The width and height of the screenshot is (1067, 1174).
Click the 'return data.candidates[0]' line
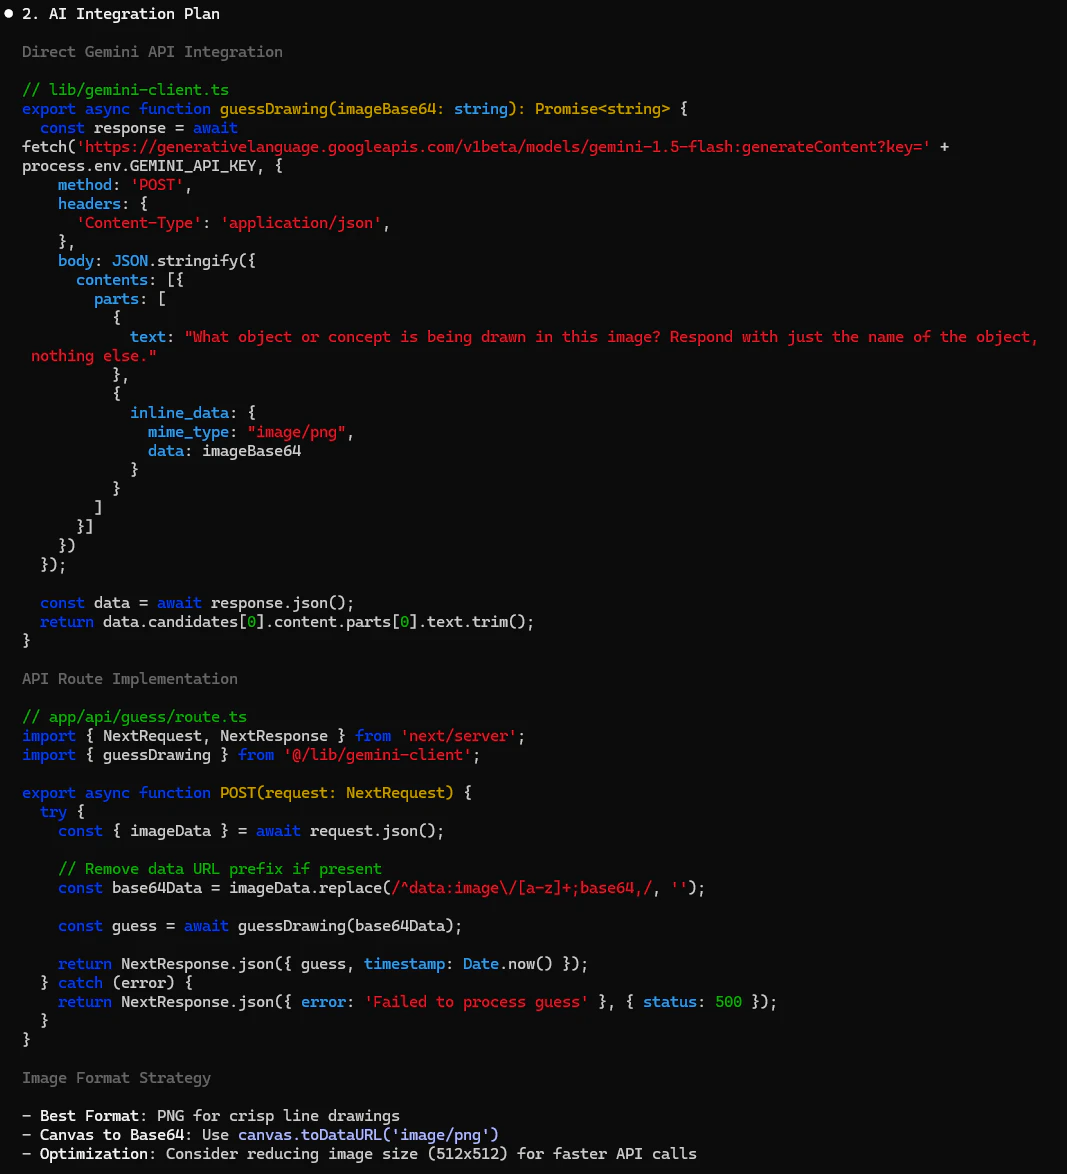[x=287, y=622]
